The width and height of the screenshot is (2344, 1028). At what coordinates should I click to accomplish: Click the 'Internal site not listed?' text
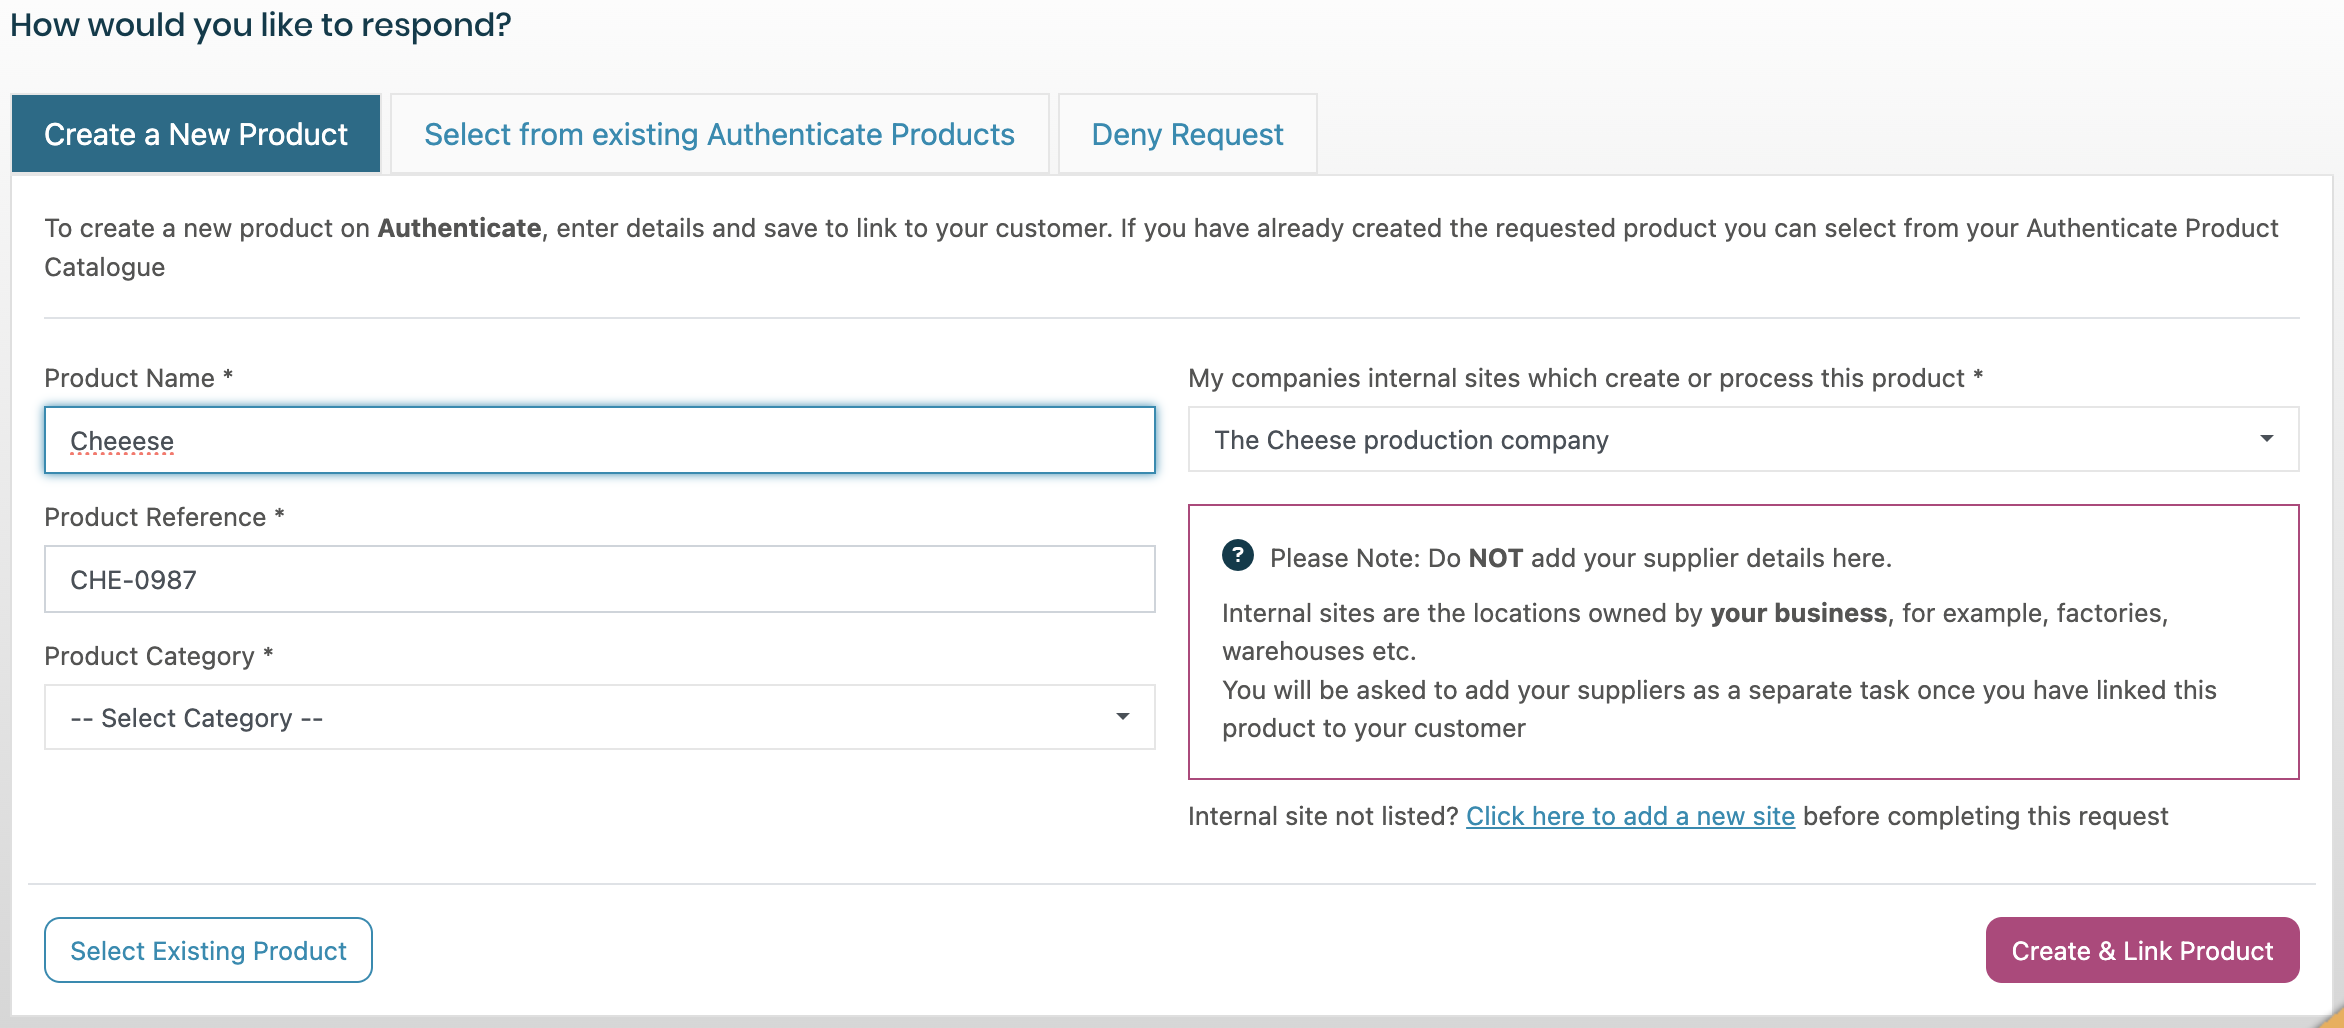tap(1322, 816)
